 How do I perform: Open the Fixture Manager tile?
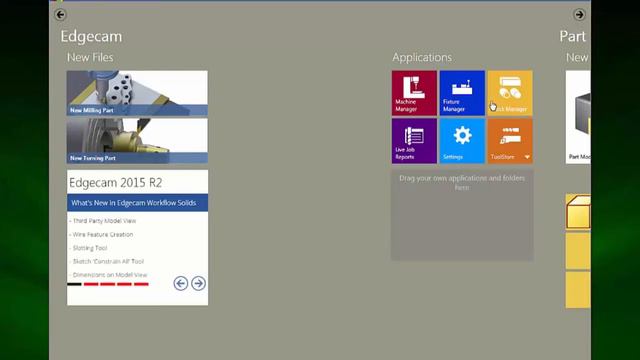point(462,93)
